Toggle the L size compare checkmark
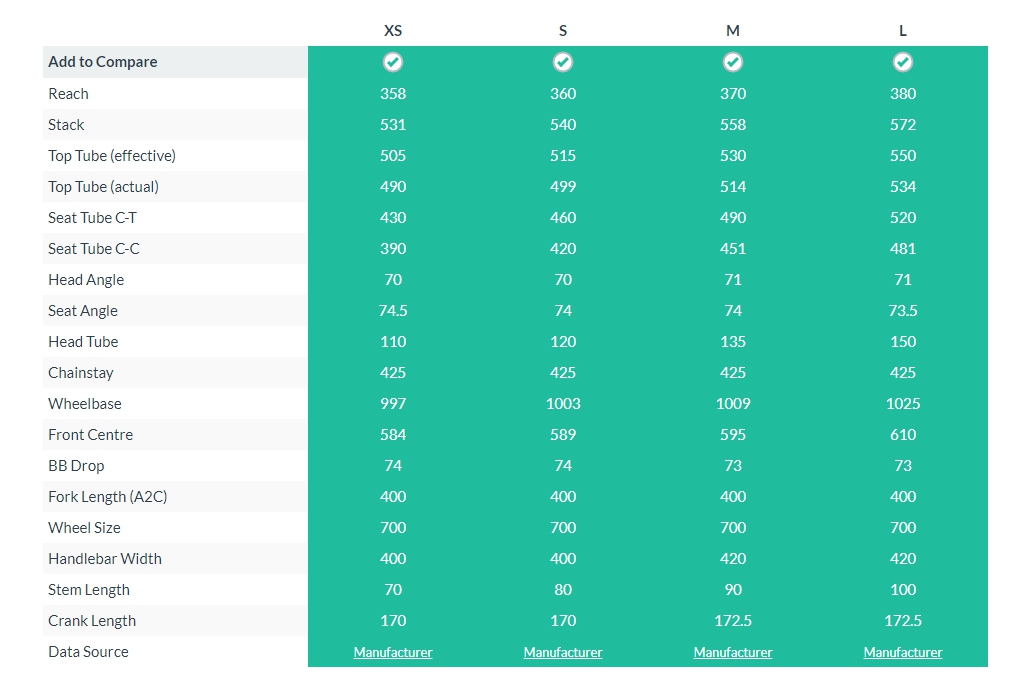The width and height of the screenshot is (1032, 675). tap(903, 62)
